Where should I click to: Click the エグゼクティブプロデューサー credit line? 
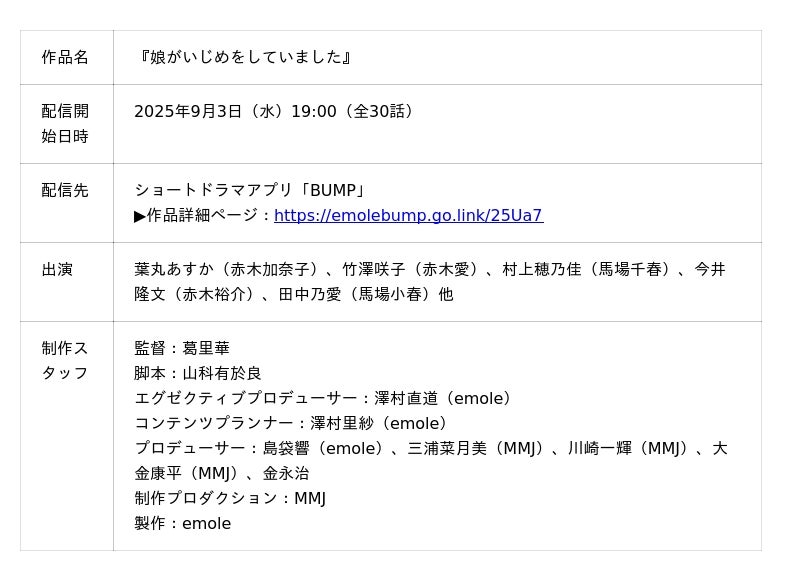point(325,398)
